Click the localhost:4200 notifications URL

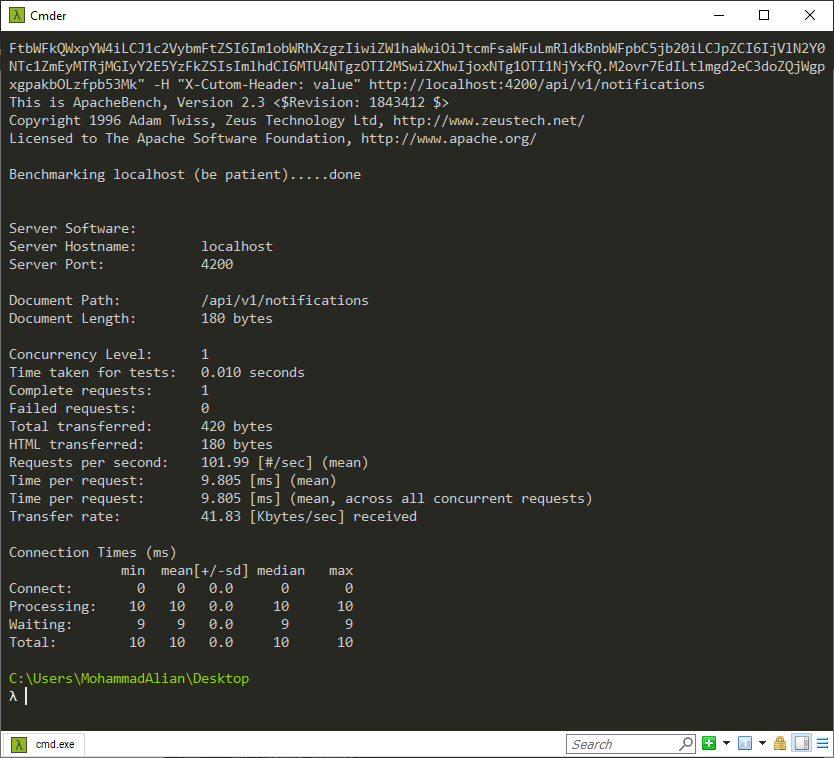536,85
